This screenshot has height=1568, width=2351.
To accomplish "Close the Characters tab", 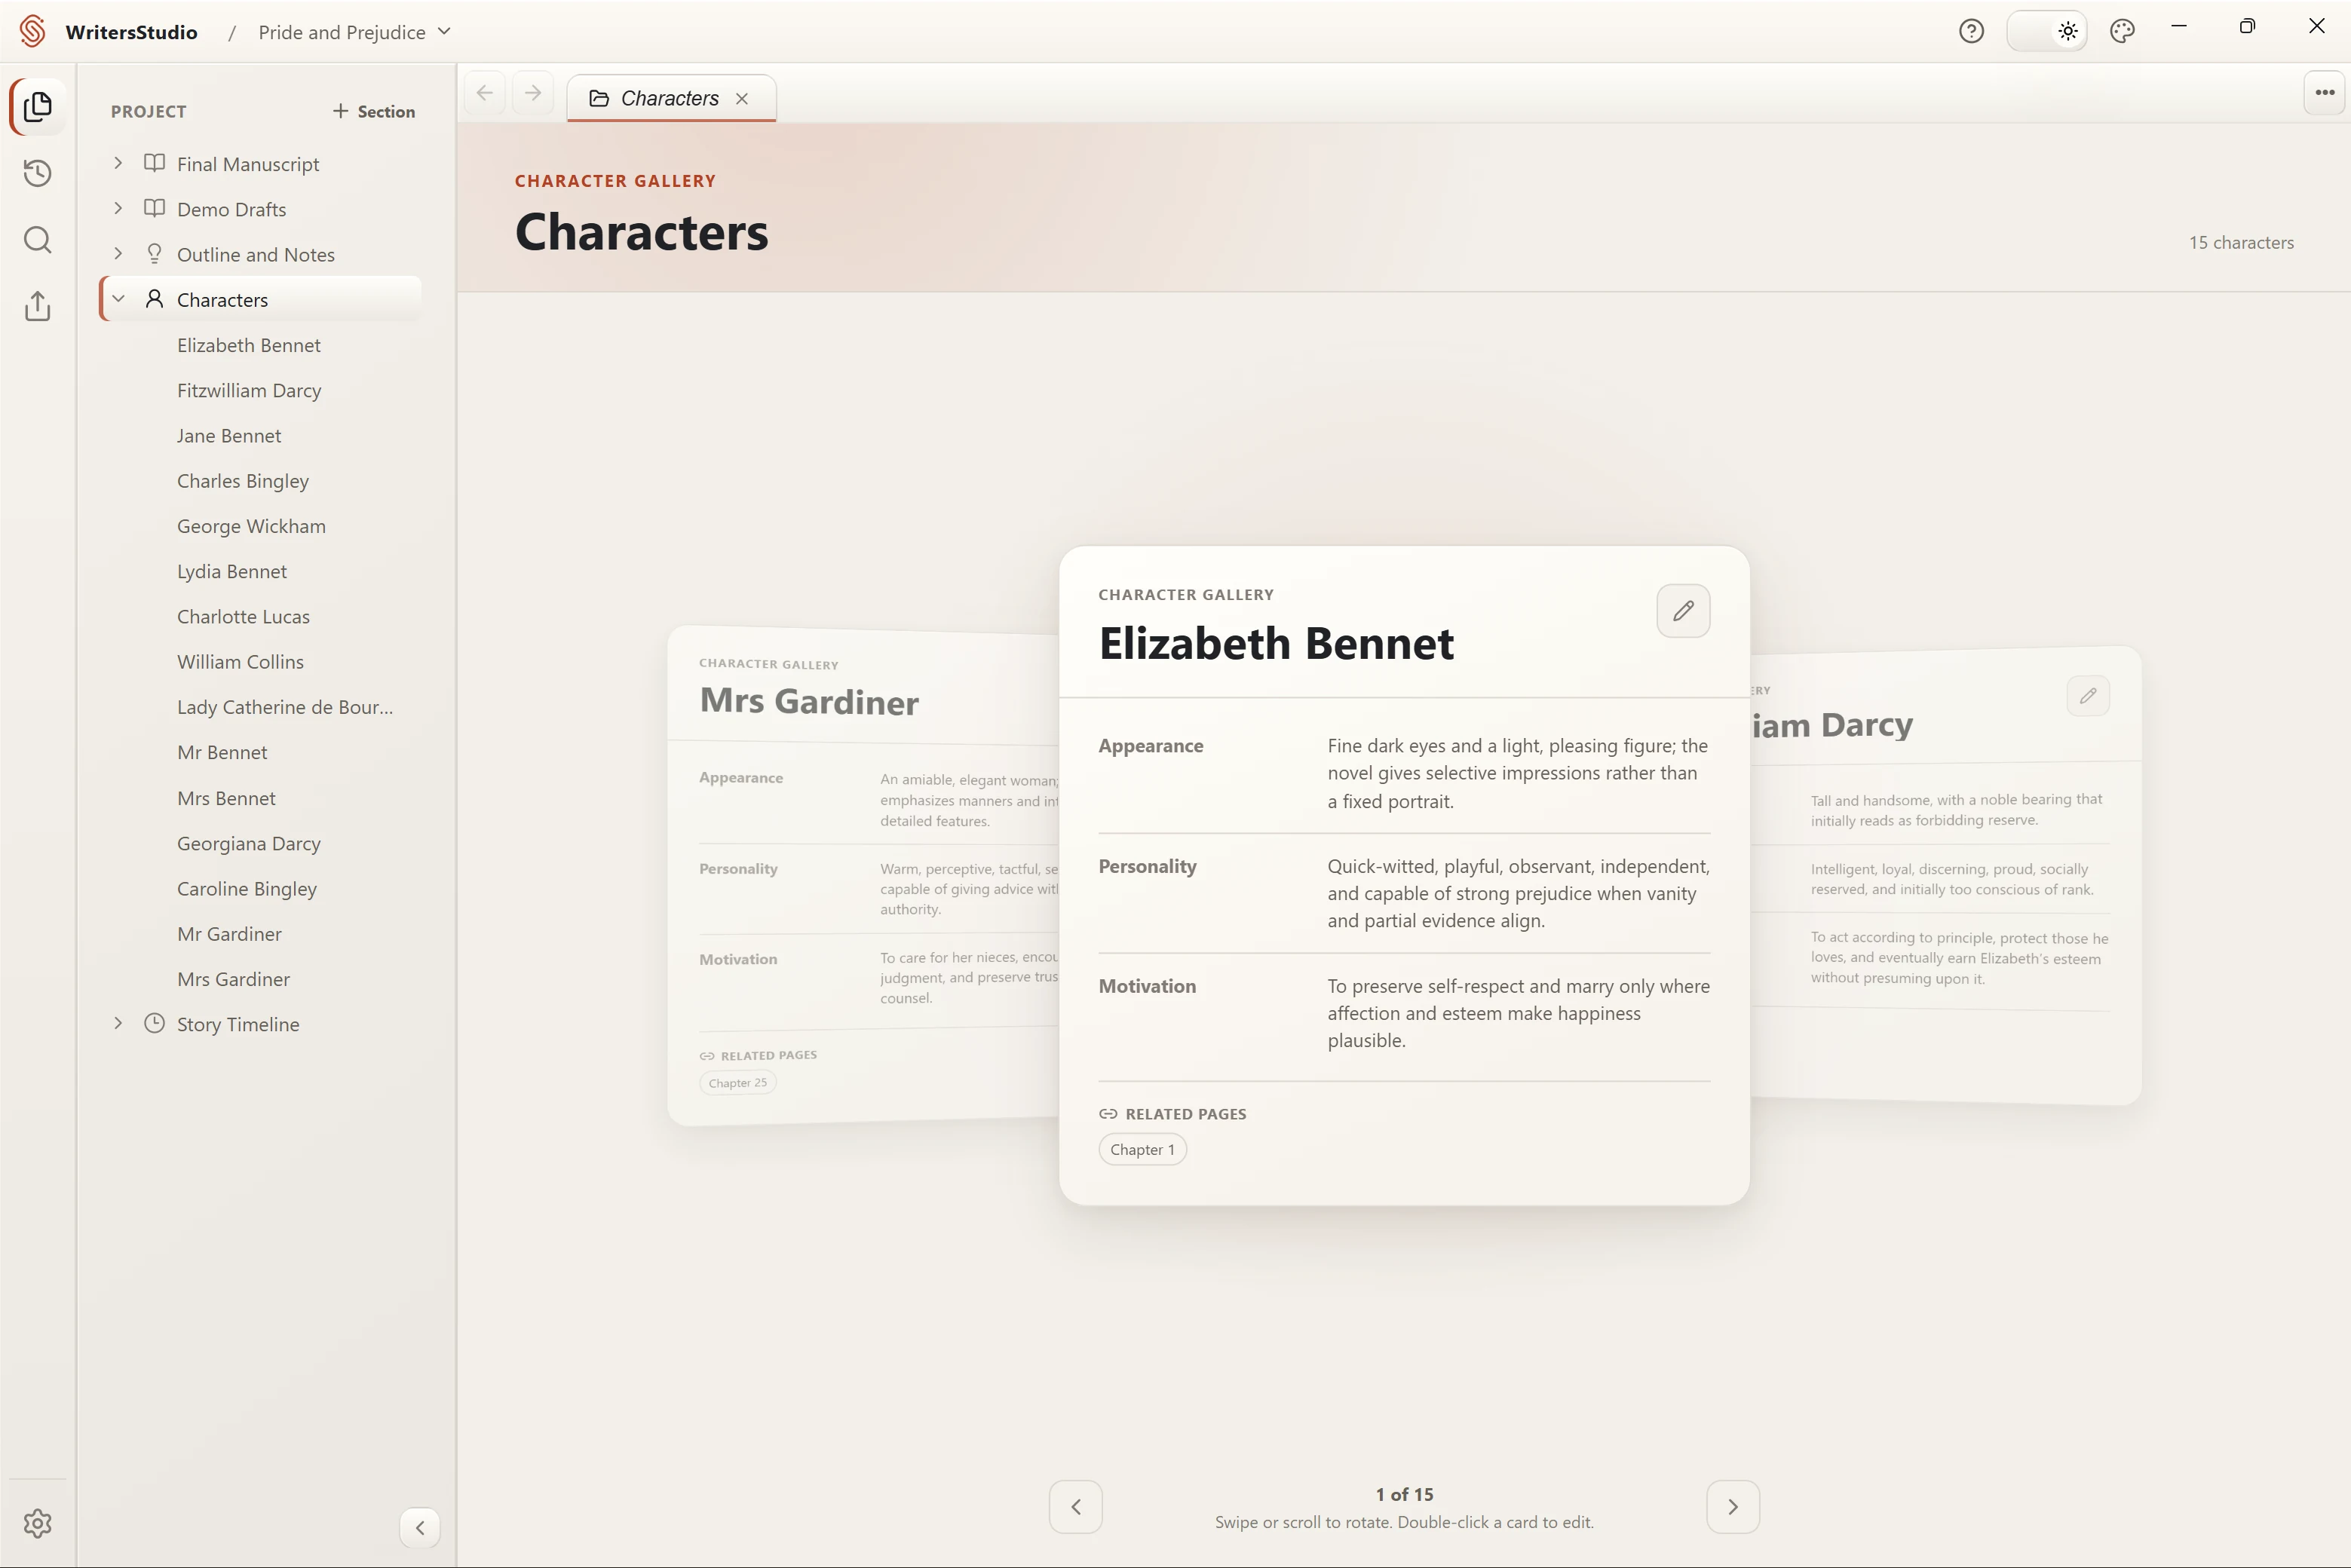I will [x=742, y=98].
